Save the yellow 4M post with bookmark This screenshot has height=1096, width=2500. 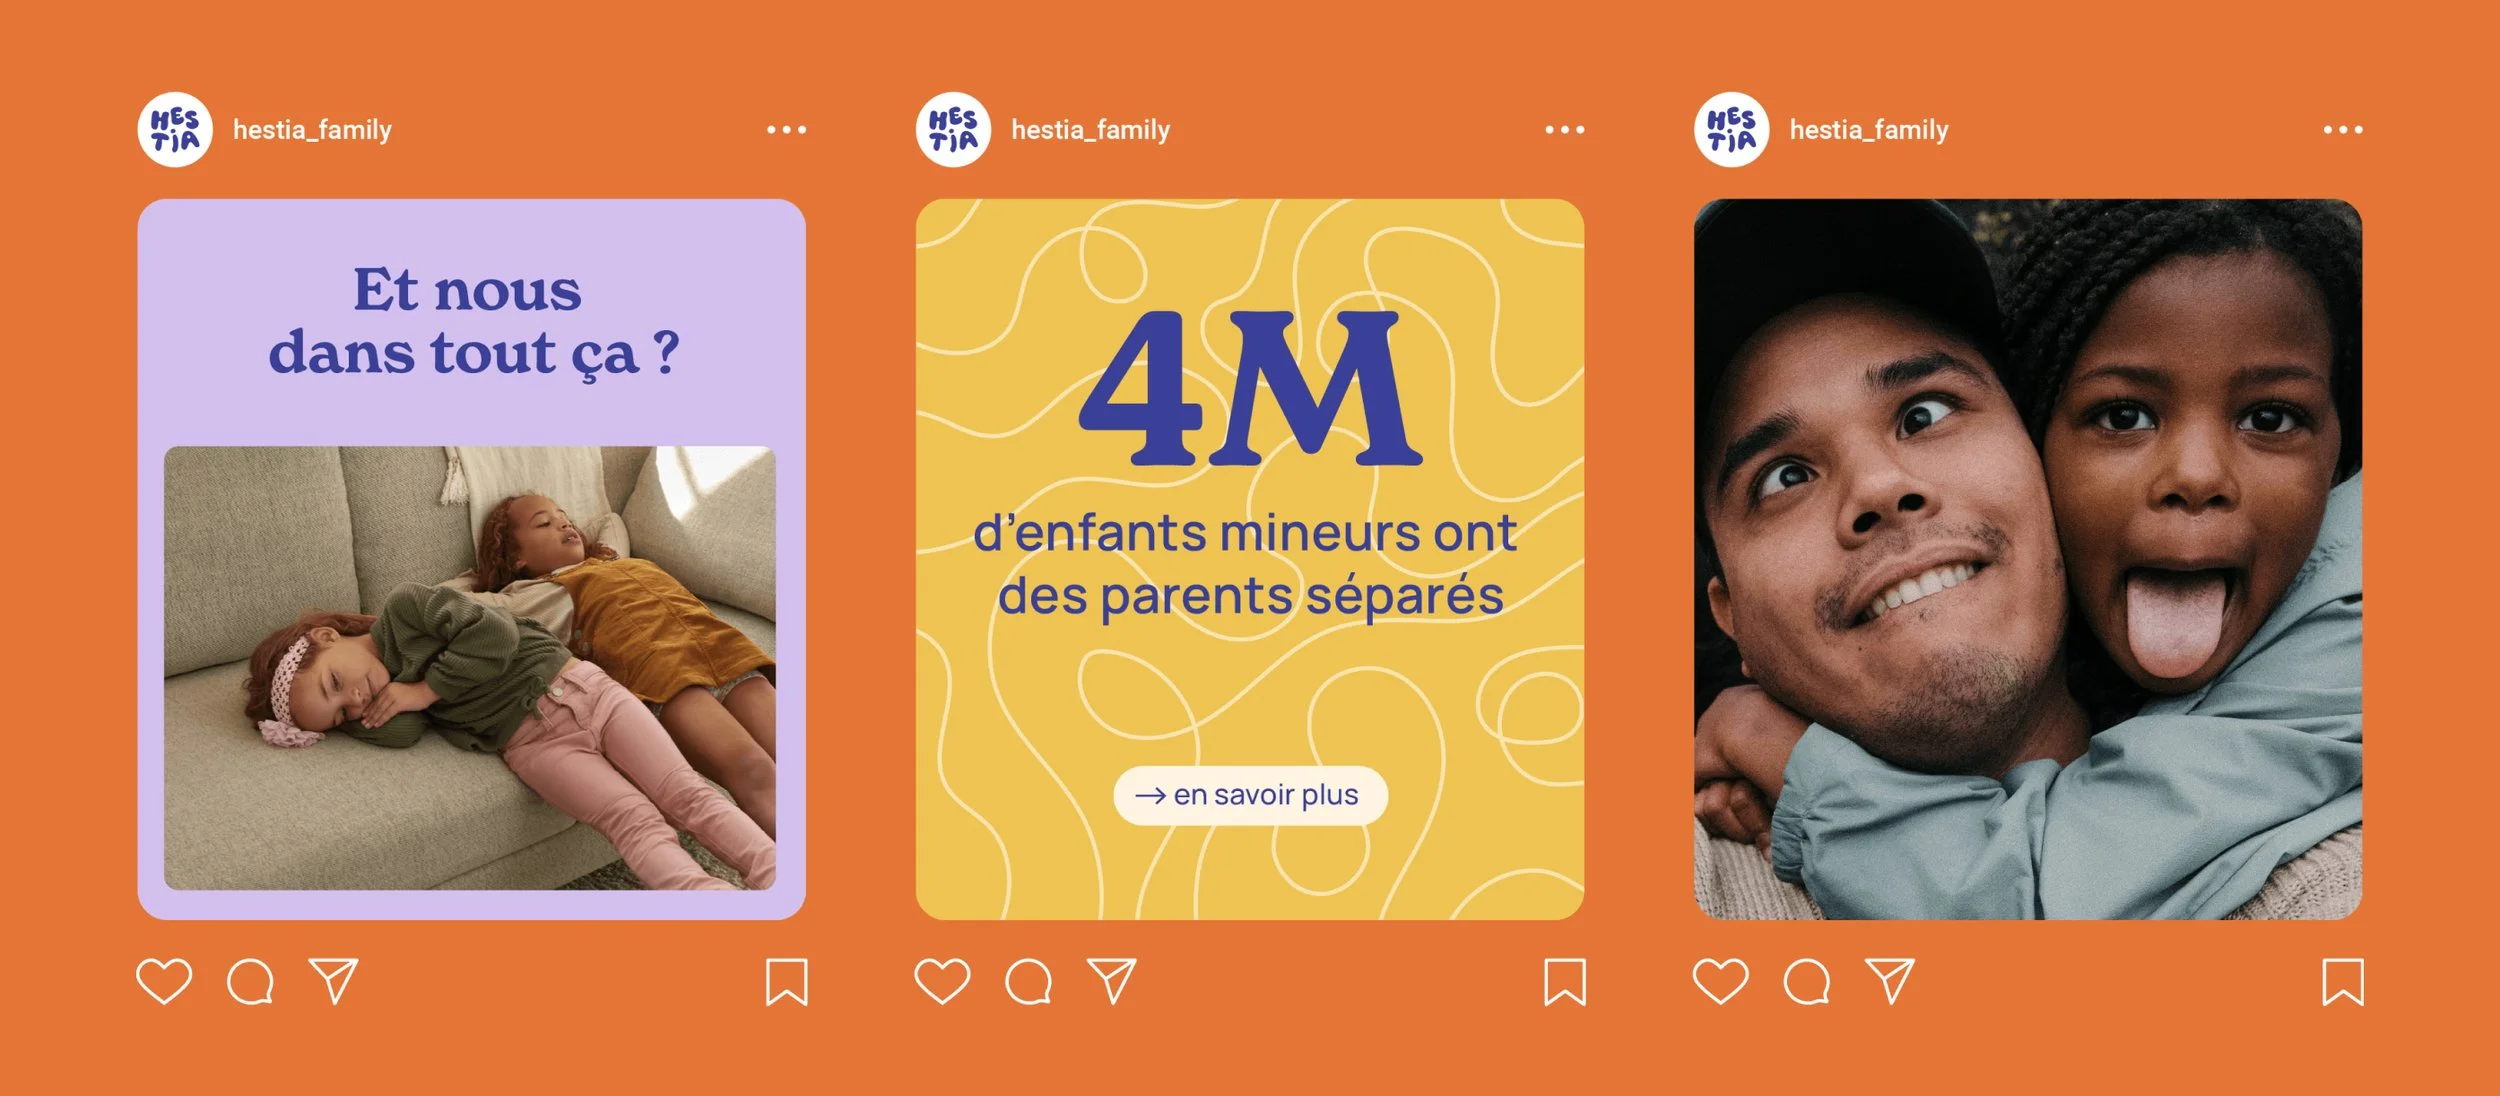(1565, 982)
